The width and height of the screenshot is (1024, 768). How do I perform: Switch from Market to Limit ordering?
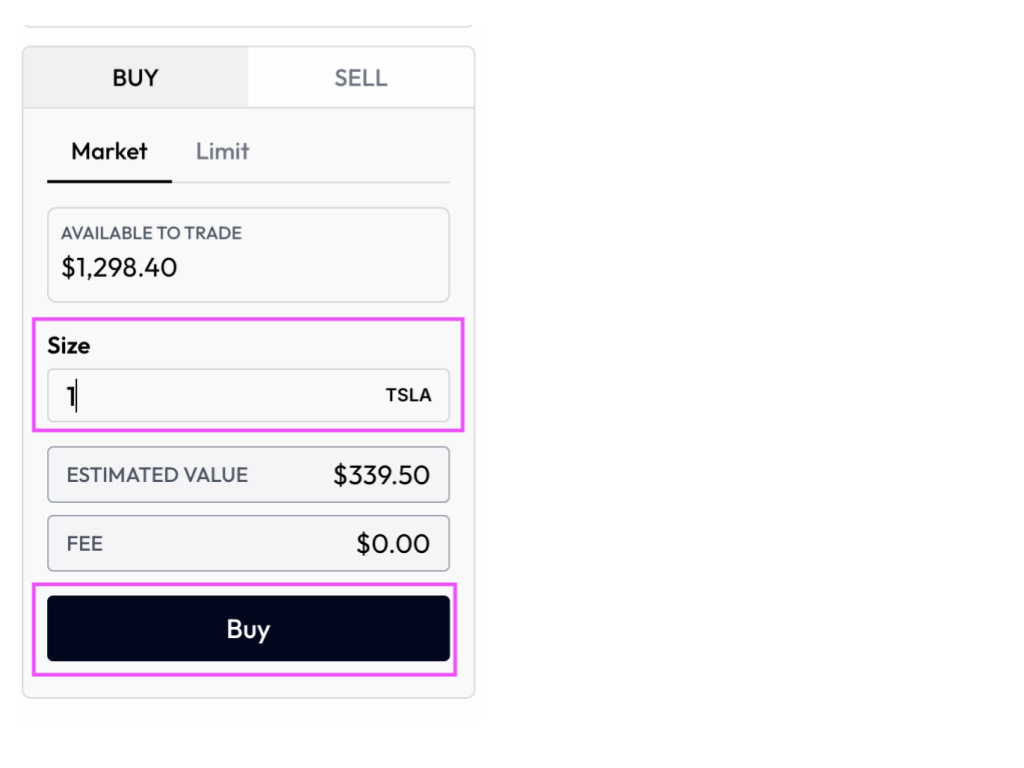[221, 151]
